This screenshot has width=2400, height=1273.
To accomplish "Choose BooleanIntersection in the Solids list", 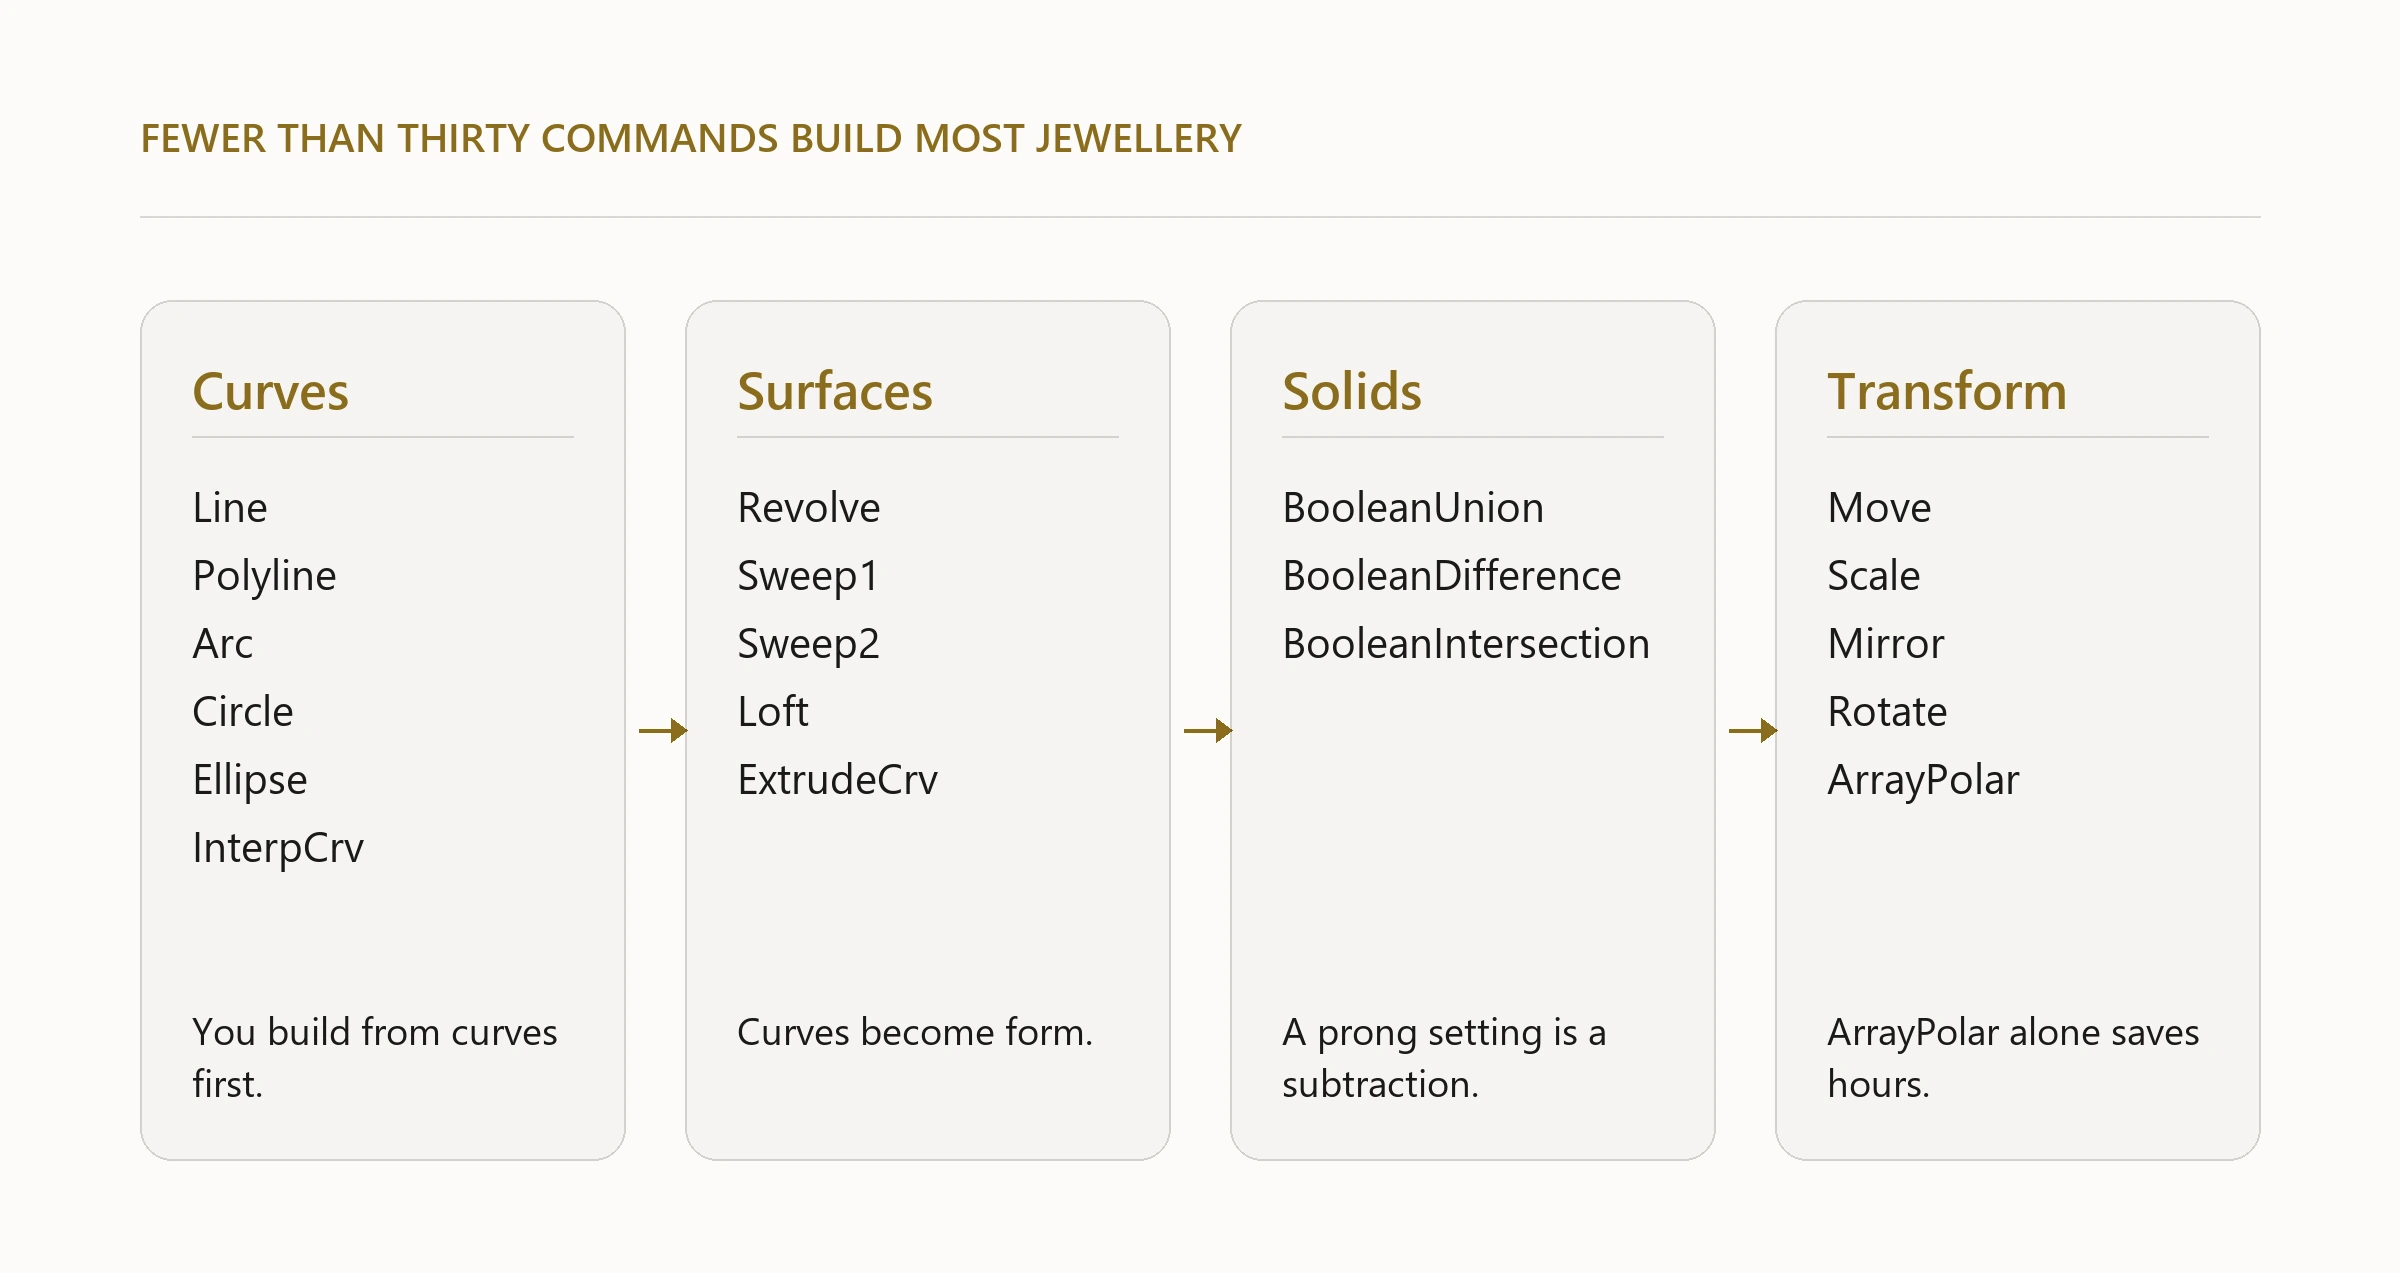I will tap(1466, 644).
